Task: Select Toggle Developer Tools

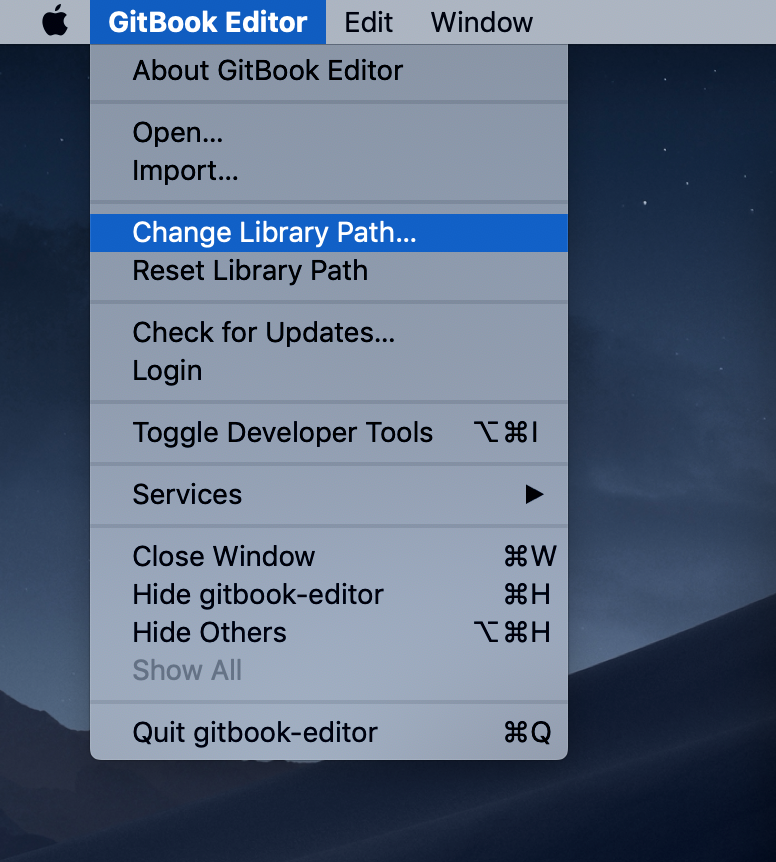Action: click(283, 433)
